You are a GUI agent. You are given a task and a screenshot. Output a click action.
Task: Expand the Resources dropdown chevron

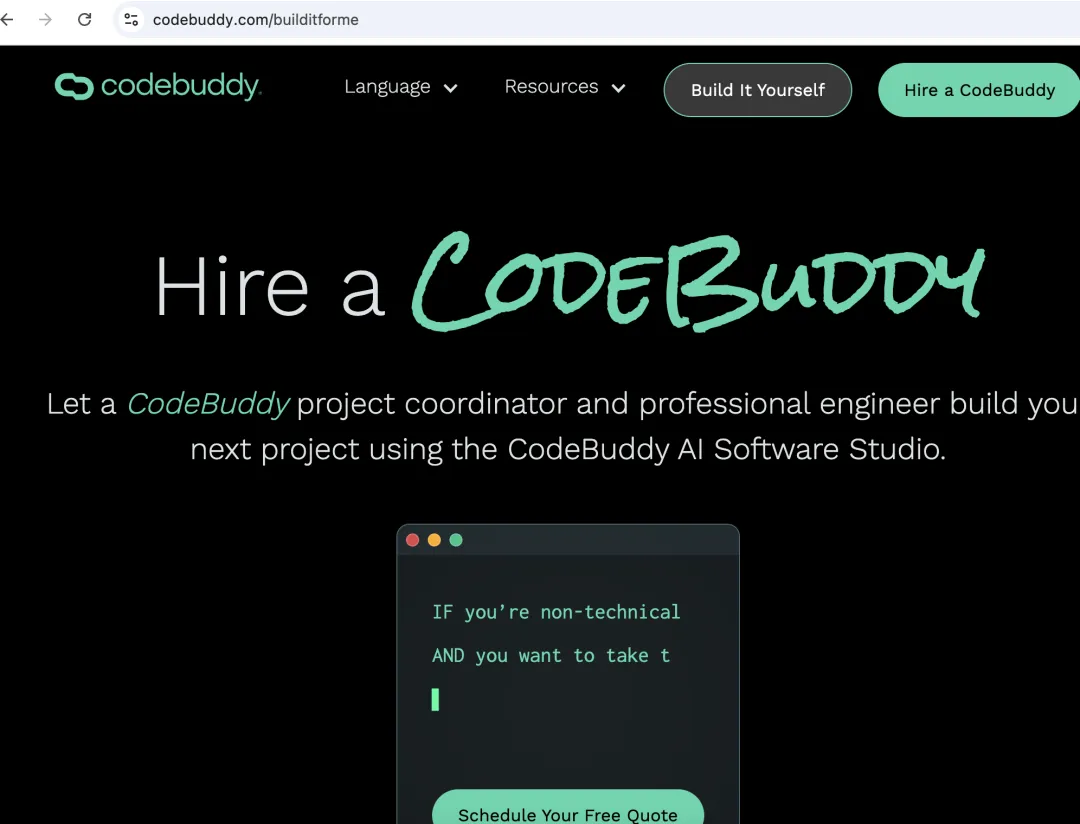[619, 88]
